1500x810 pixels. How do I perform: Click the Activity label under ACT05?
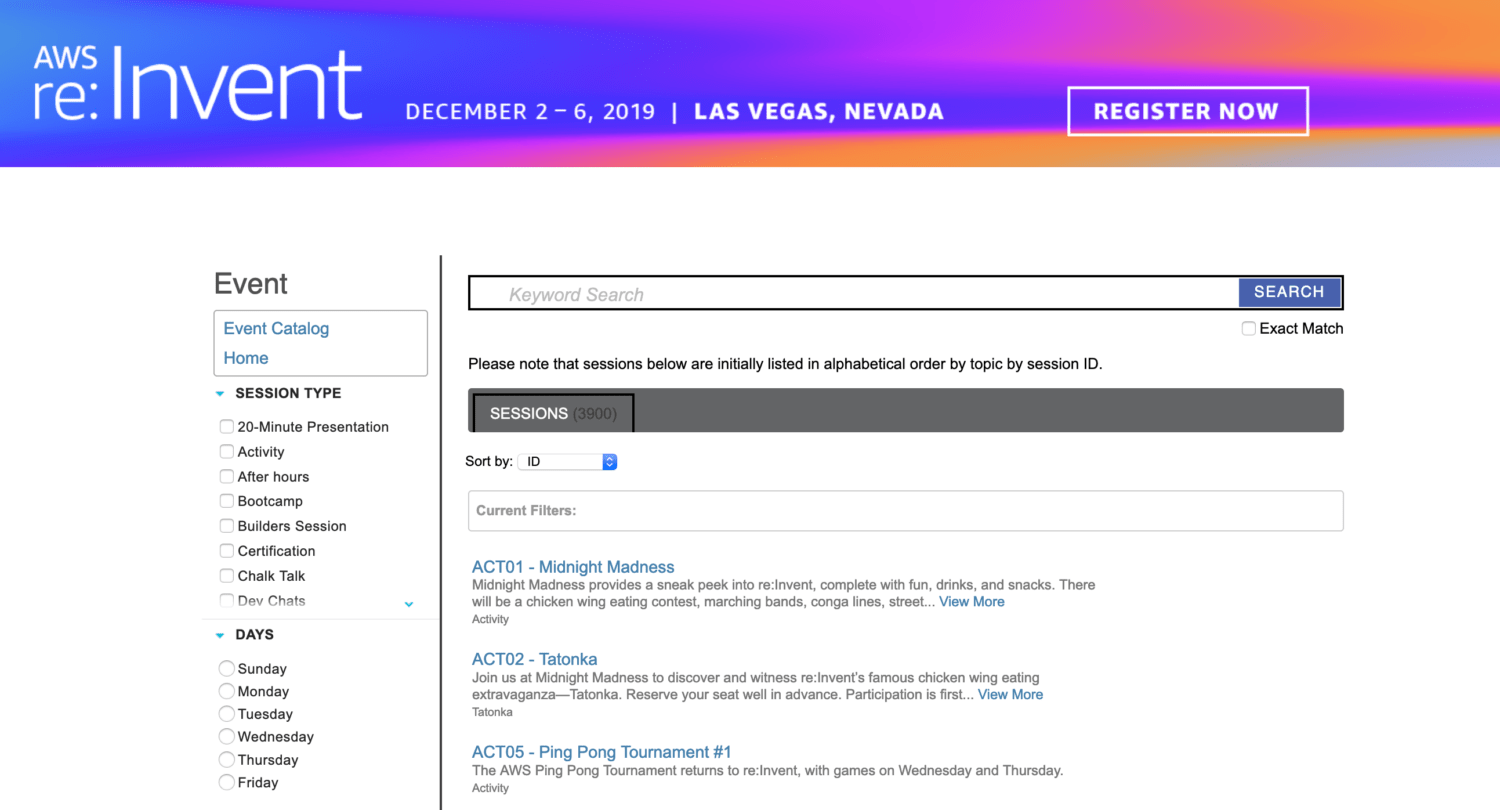[x=490, y=789]
